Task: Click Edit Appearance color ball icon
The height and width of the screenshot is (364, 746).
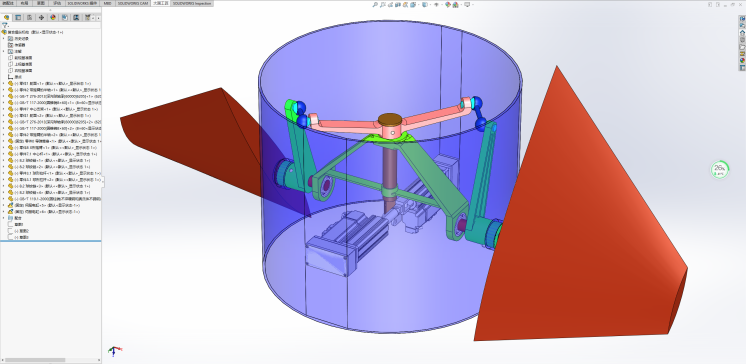Action: (x=448, y=5)
